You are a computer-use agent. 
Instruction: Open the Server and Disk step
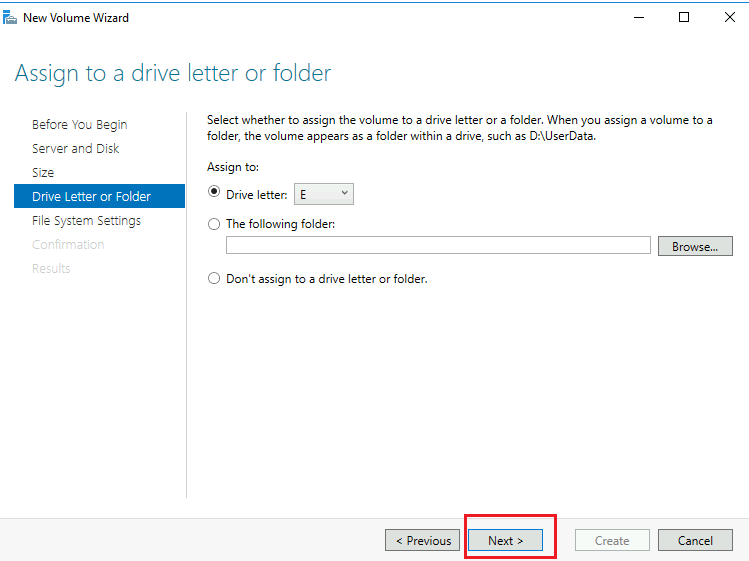75,148
